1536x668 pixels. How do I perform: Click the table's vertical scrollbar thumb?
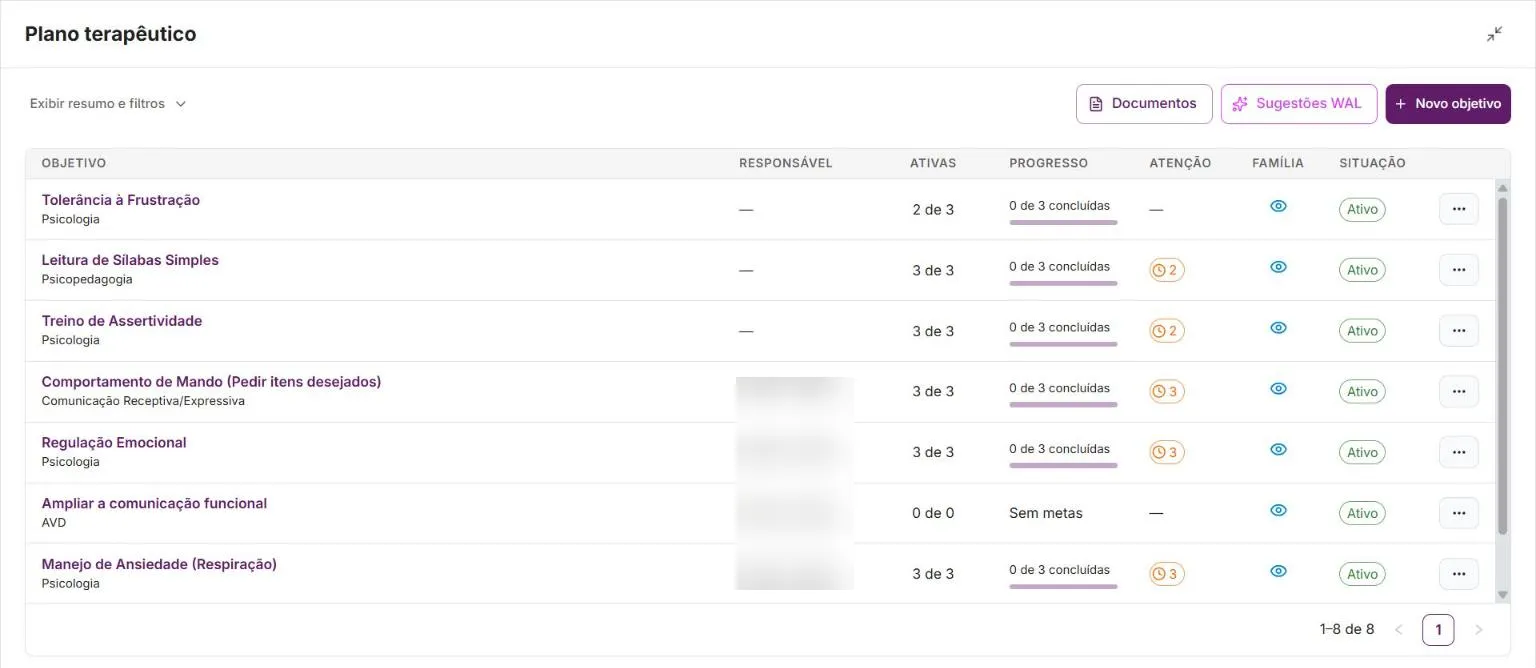pyautogui.click(x=1502, y=365)
